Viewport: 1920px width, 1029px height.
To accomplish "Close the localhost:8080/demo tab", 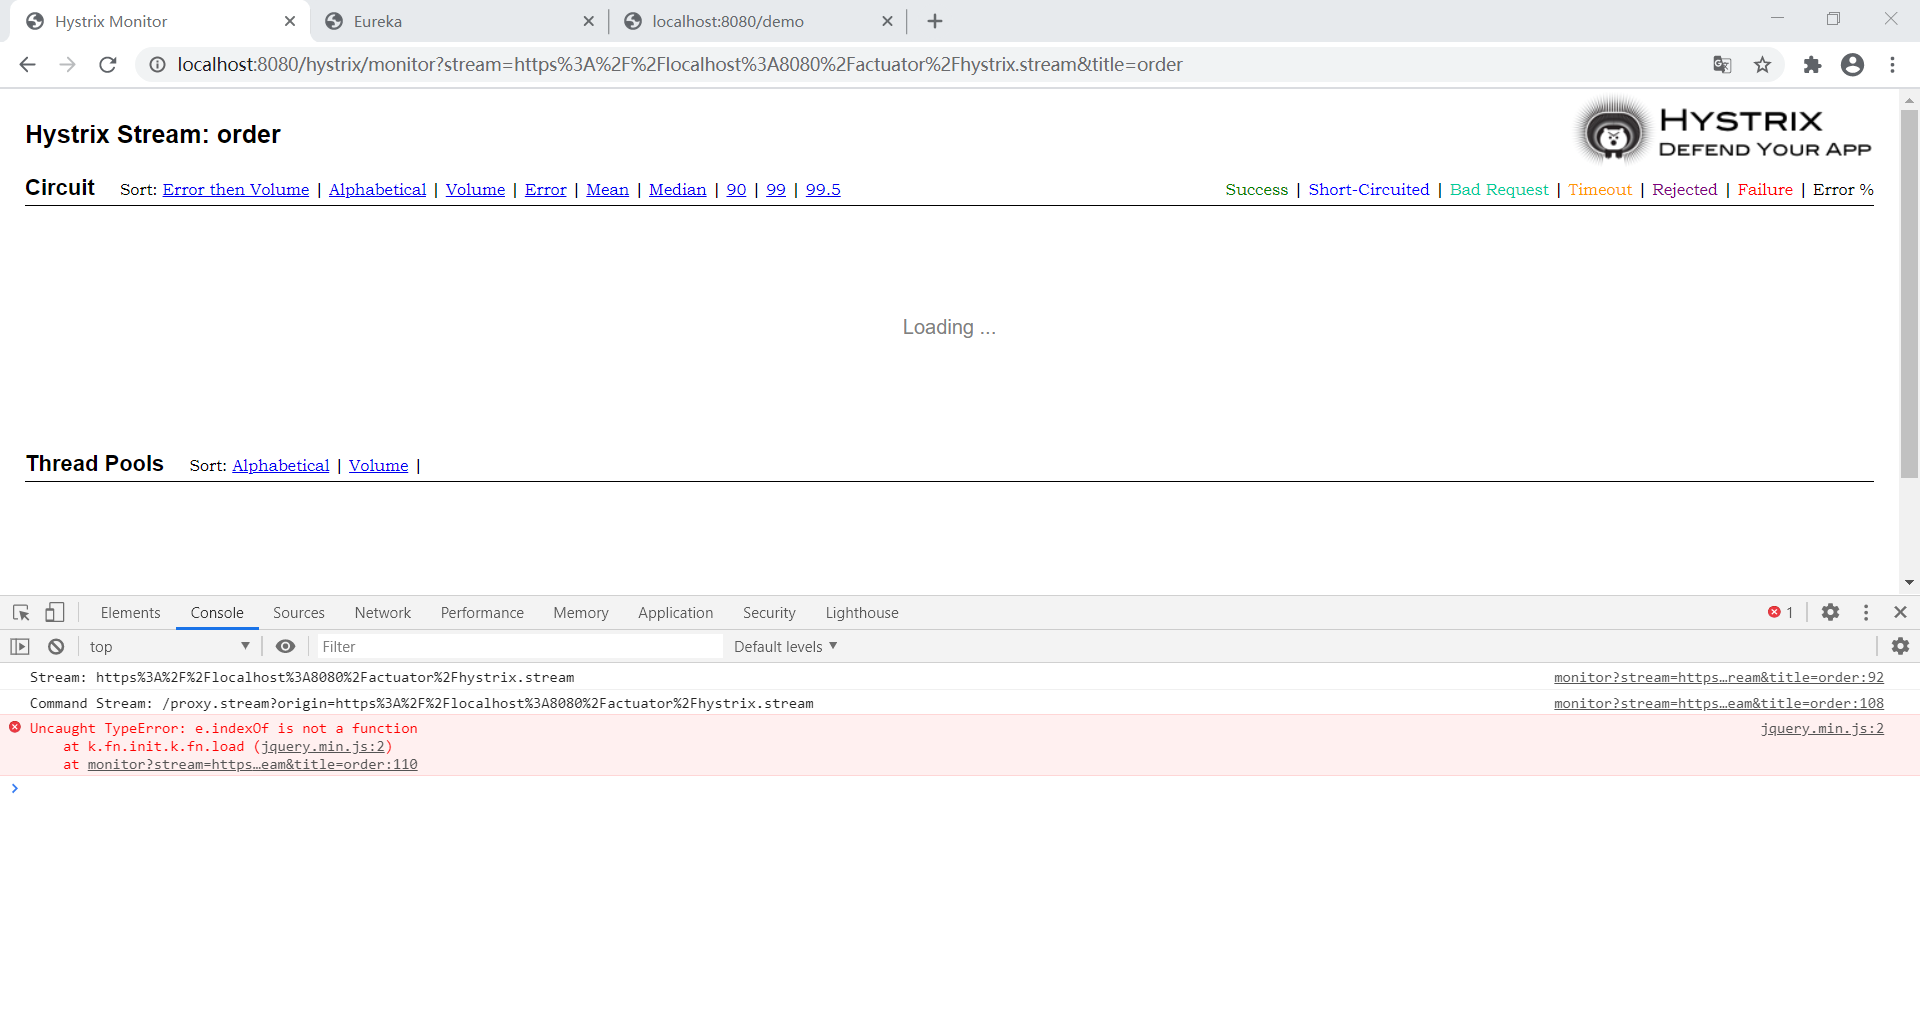I will (x=887, y=21).
